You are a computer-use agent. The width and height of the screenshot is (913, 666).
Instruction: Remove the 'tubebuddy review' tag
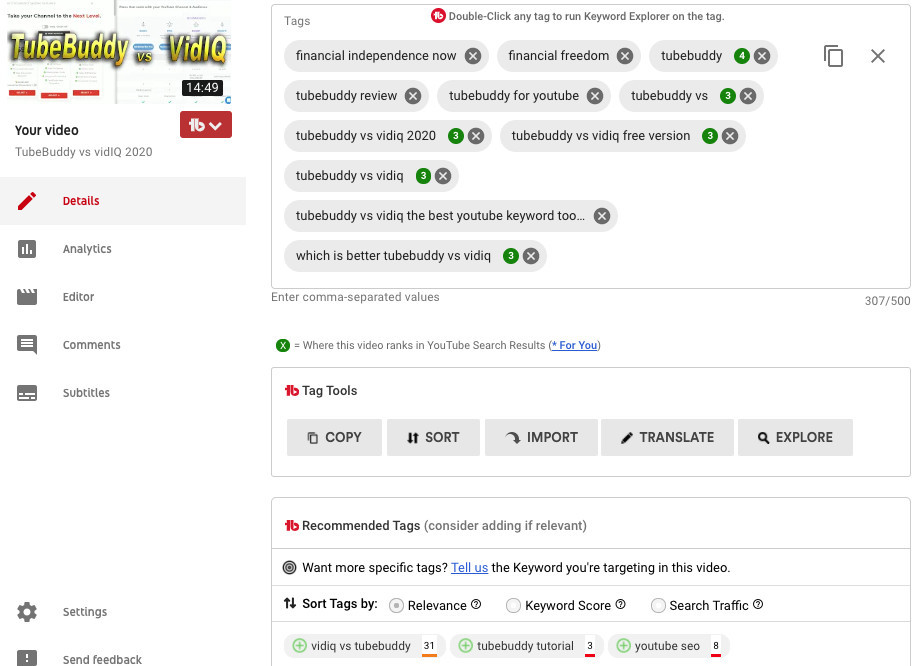[x=413, y=96]
